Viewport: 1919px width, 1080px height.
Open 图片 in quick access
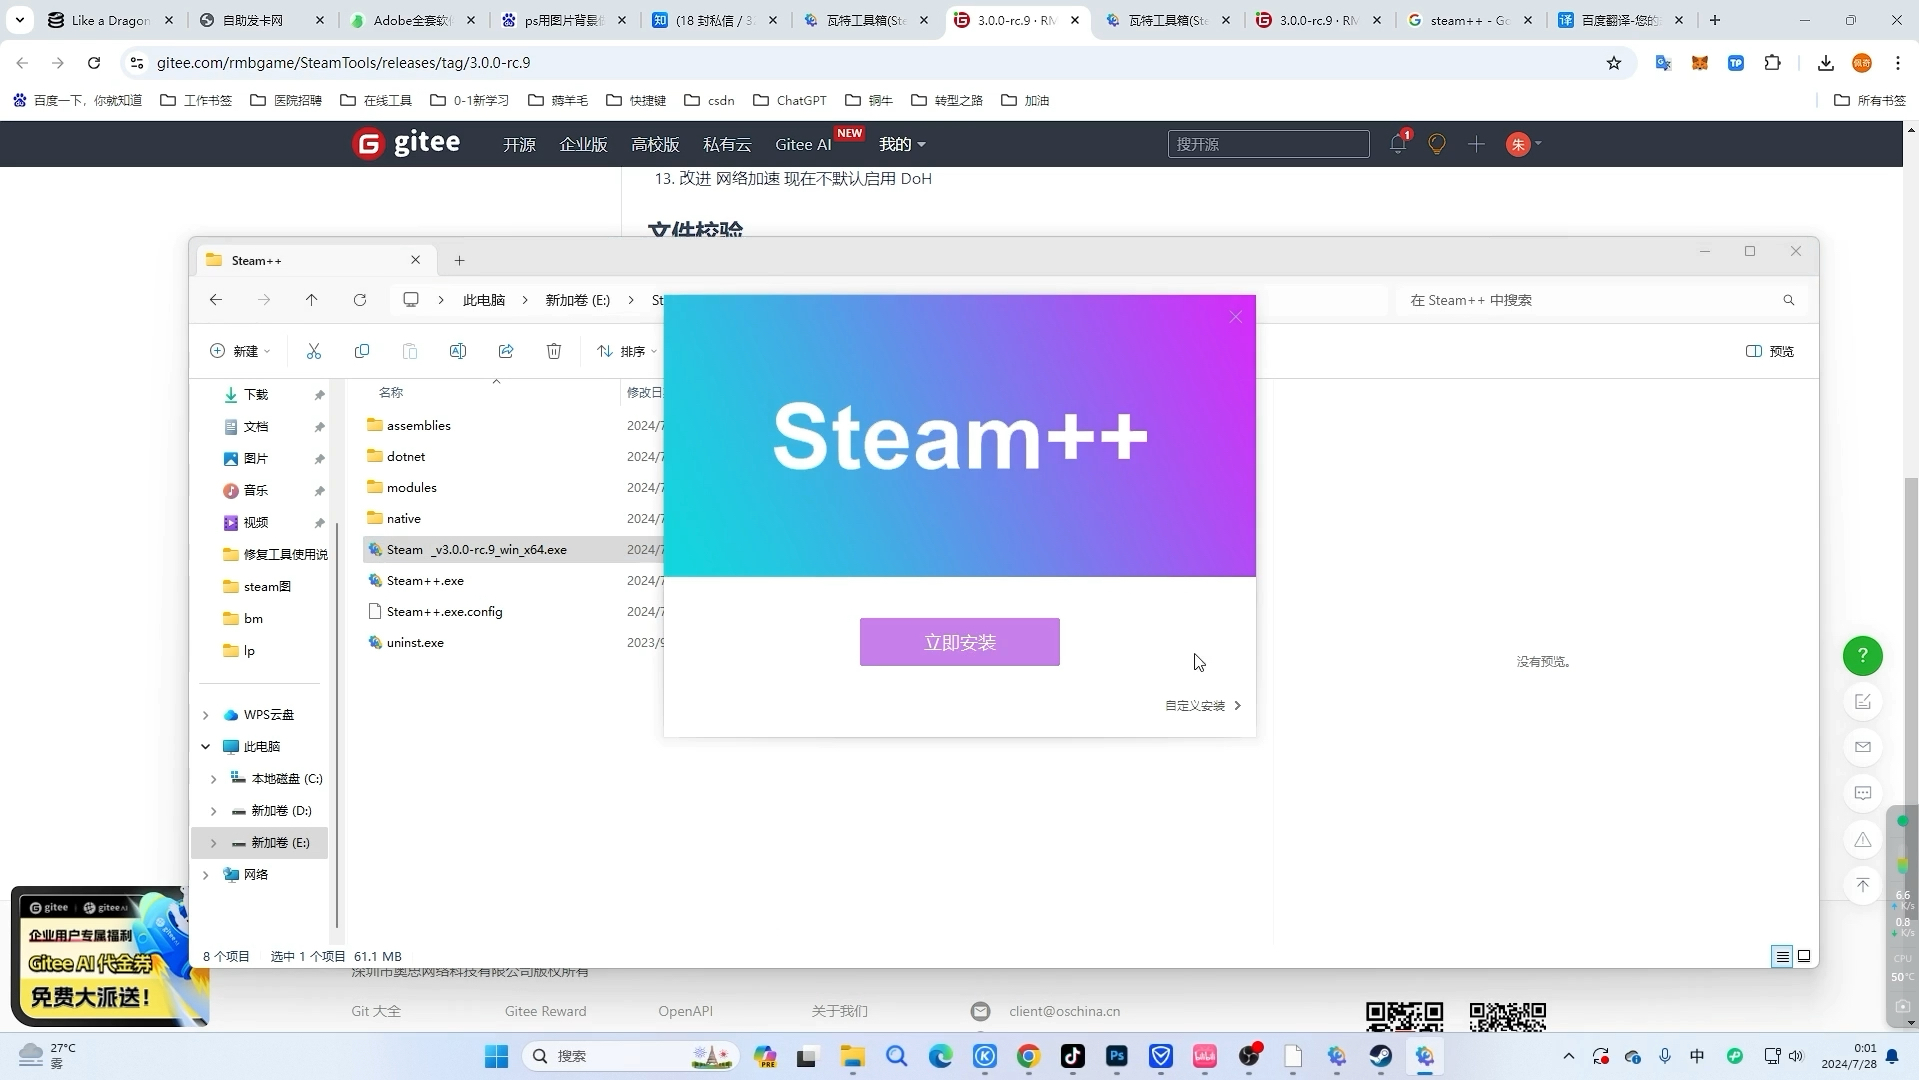point(256,458)
